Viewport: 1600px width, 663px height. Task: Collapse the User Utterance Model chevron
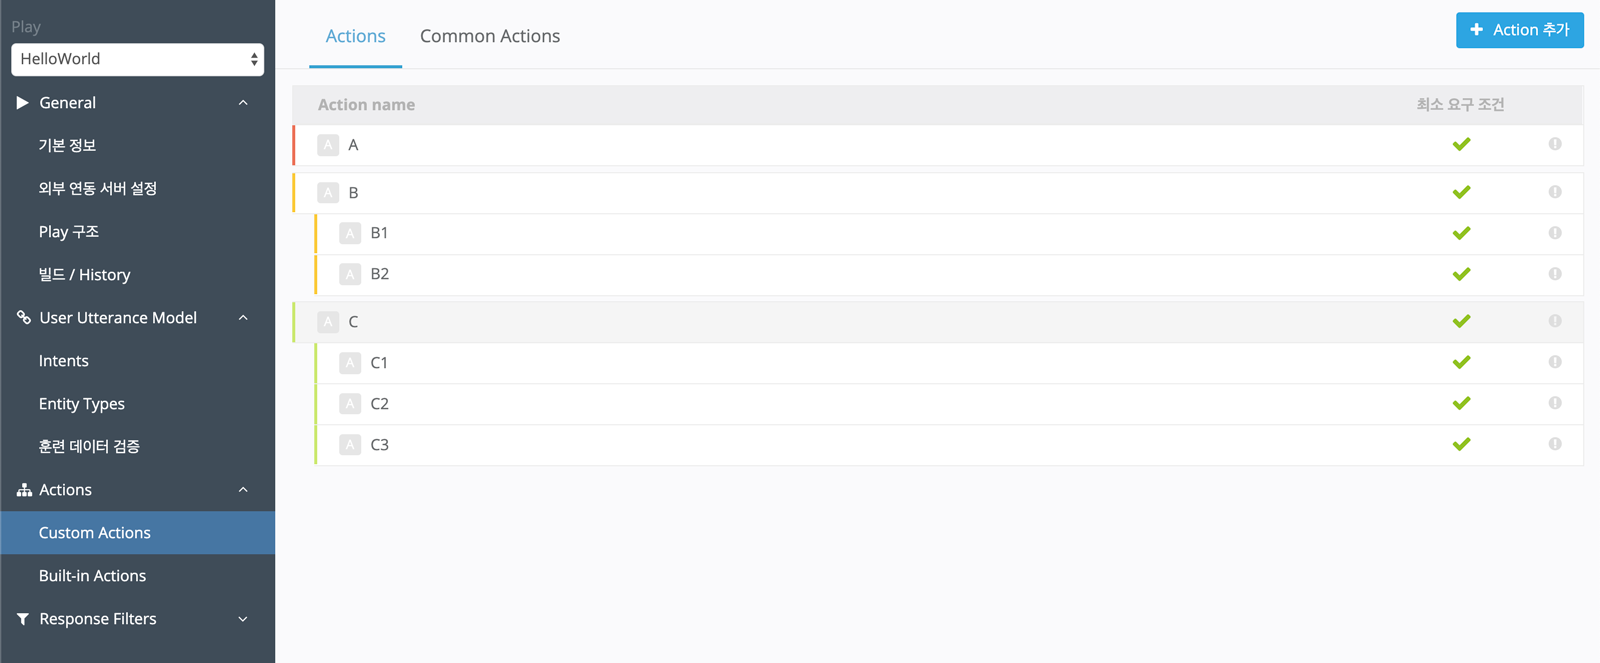(x=243, y=318)
